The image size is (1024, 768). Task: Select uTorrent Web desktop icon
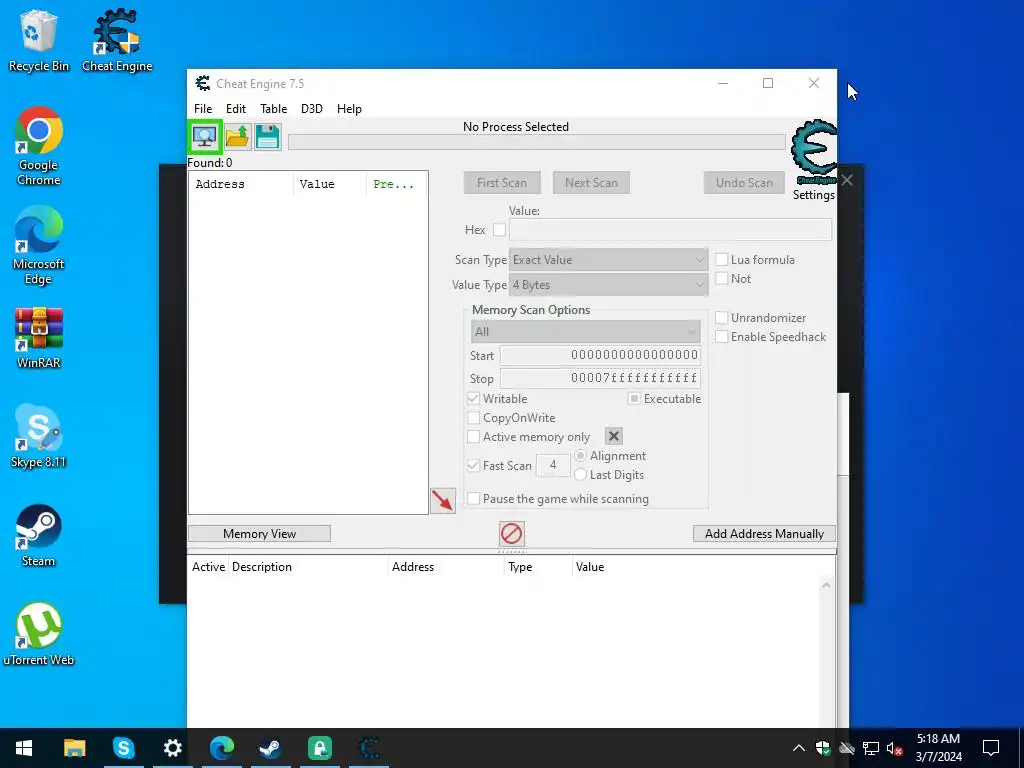click(x=38, y=634)
